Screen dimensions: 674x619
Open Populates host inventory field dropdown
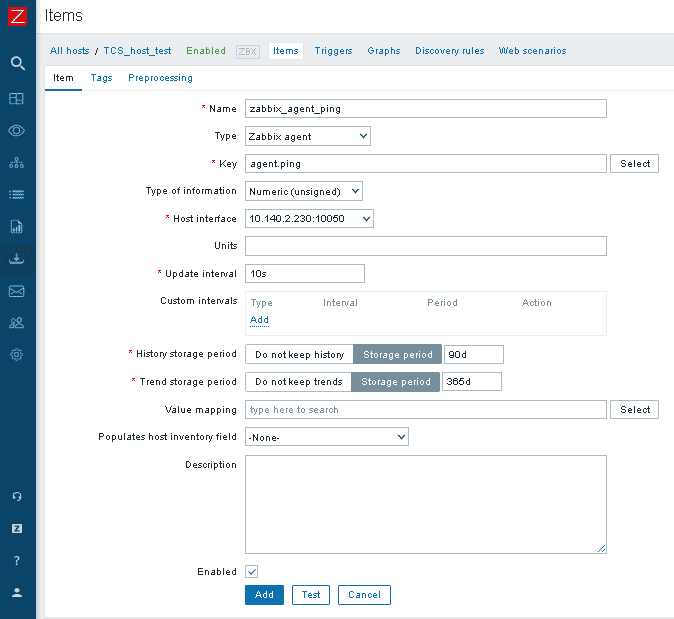tap(327, 437)
